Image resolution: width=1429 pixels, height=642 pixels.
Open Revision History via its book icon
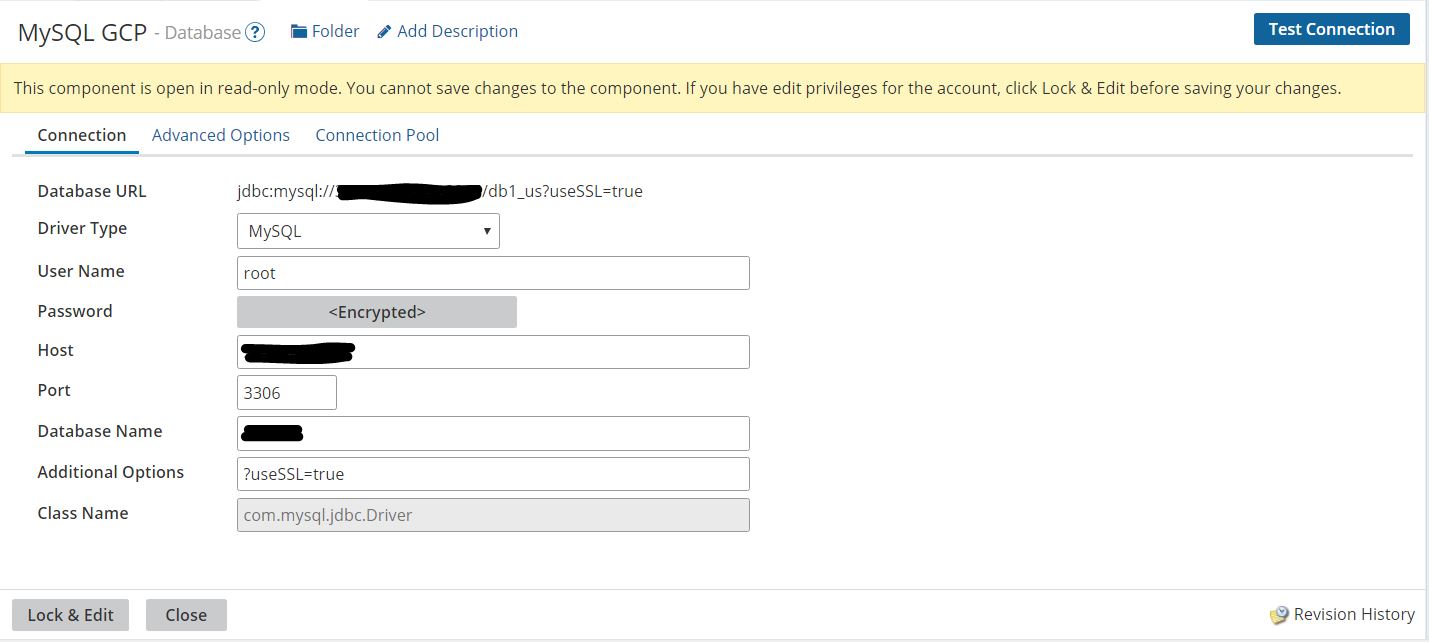coord(1277,614)
